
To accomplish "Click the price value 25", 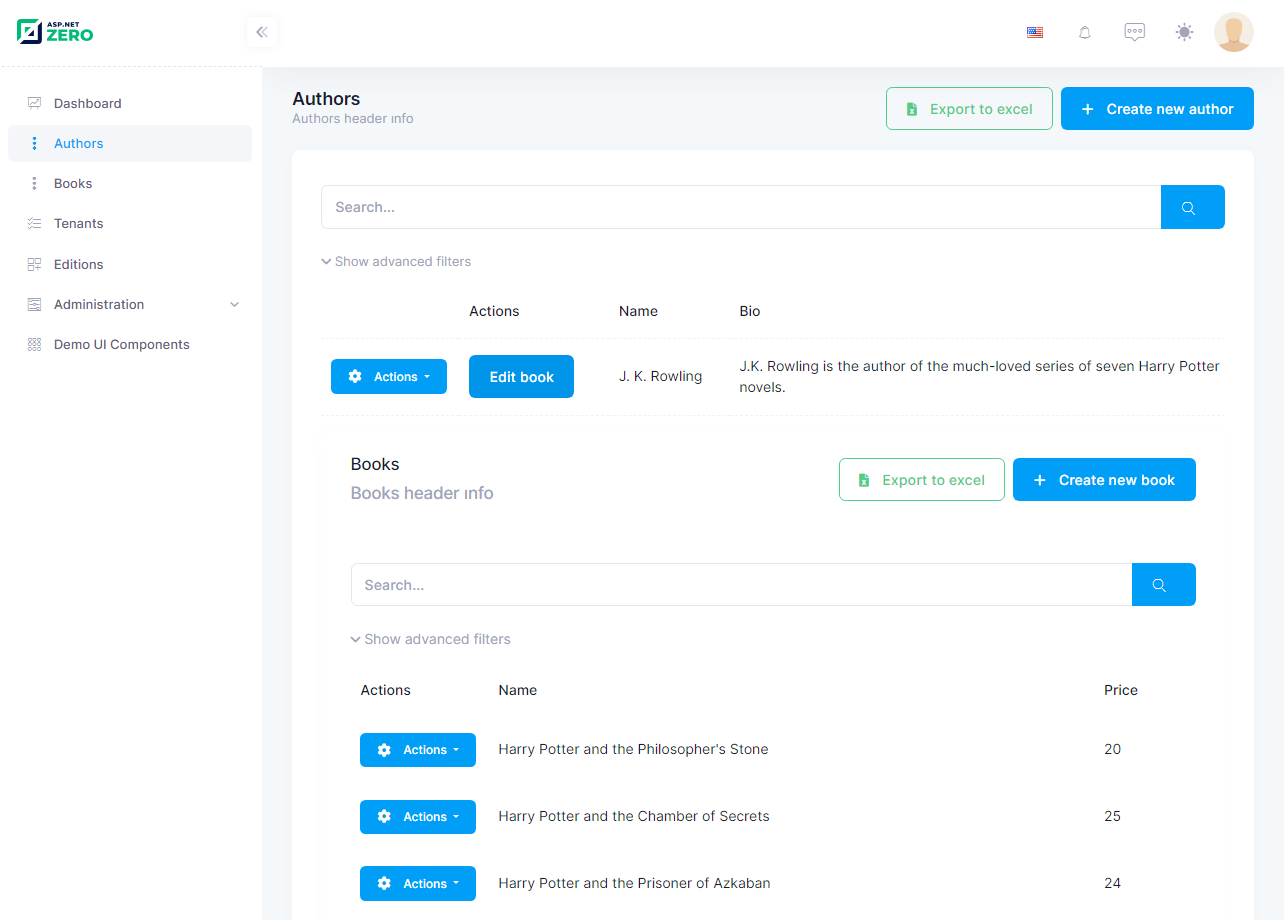I will click(x=1112, y=816).
